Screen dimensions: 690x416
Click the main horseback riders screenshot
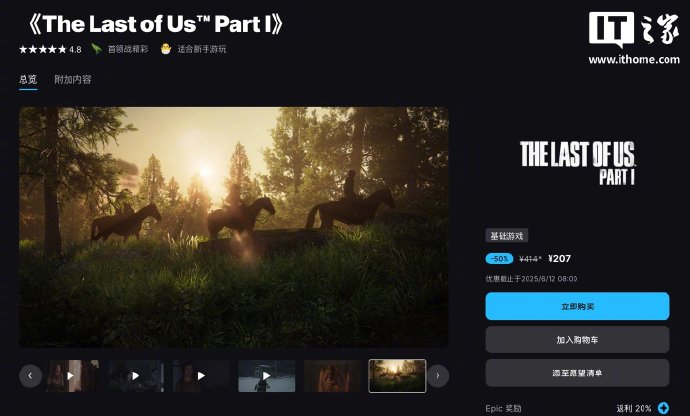pyautogui.click(x=234, y=227)
